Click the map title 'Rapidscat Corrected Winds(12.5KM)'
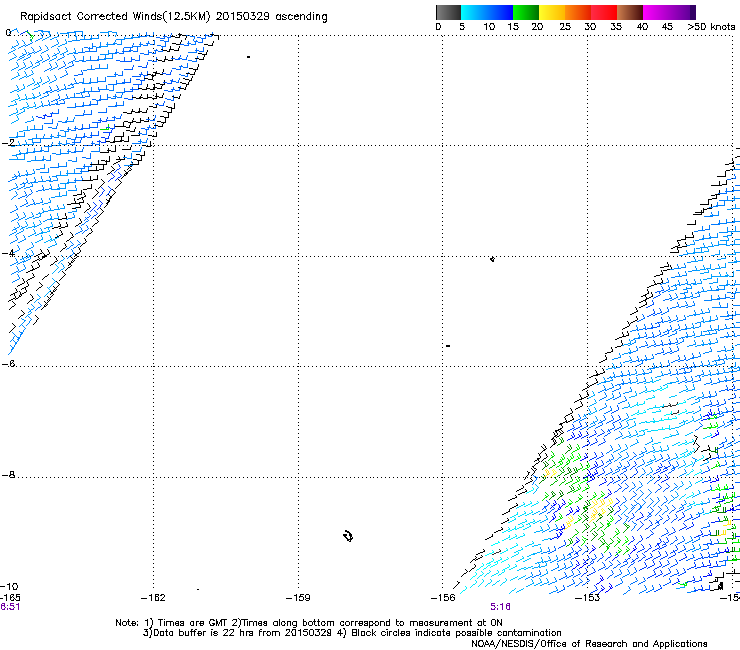 (115, 17)
